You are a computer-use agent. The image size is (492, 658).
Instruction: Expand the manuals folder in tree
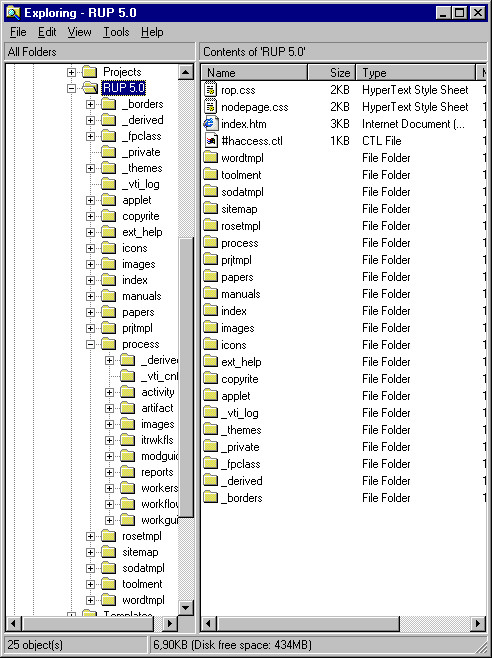click(x=90, y=296)
